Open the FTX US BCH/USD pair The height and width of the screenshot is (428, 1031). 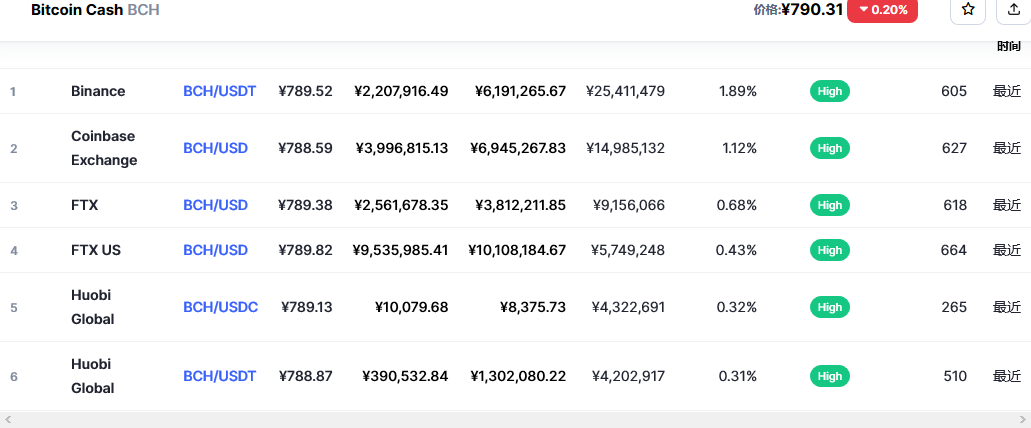click(215, 250)
